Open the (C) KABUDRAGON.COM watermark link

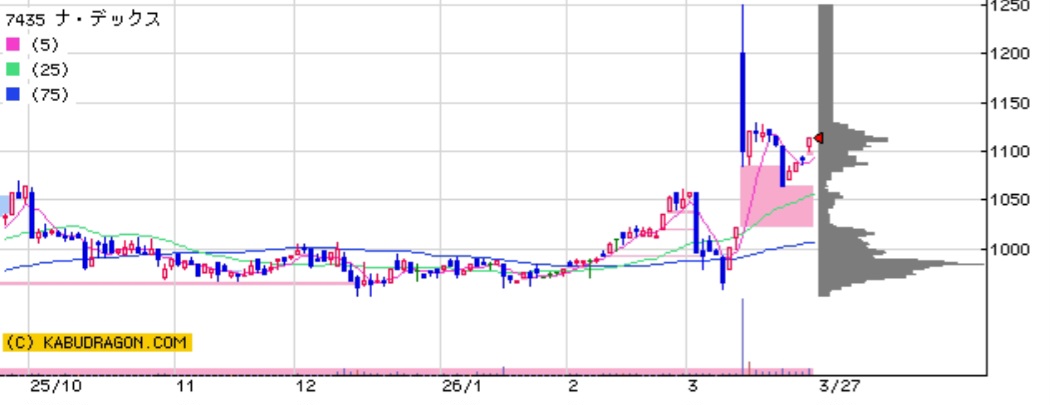point(96,342)
